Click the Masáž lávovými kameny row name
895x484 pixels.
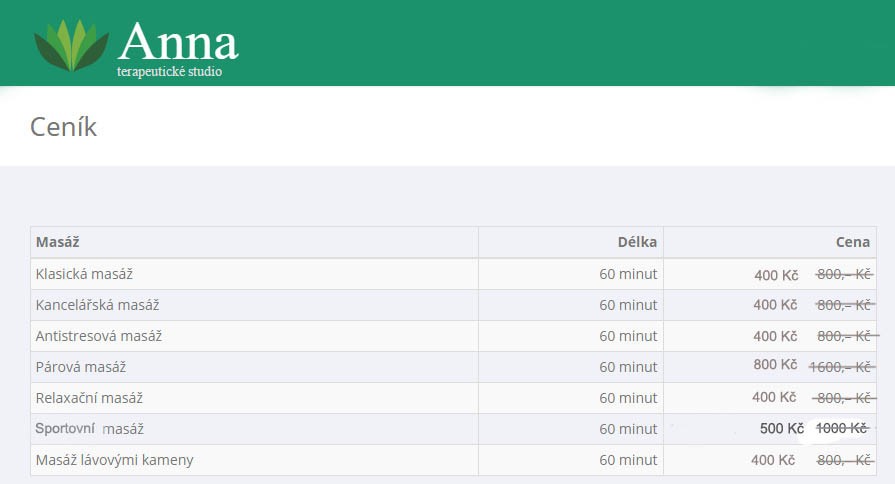click(x=114, y=460)
